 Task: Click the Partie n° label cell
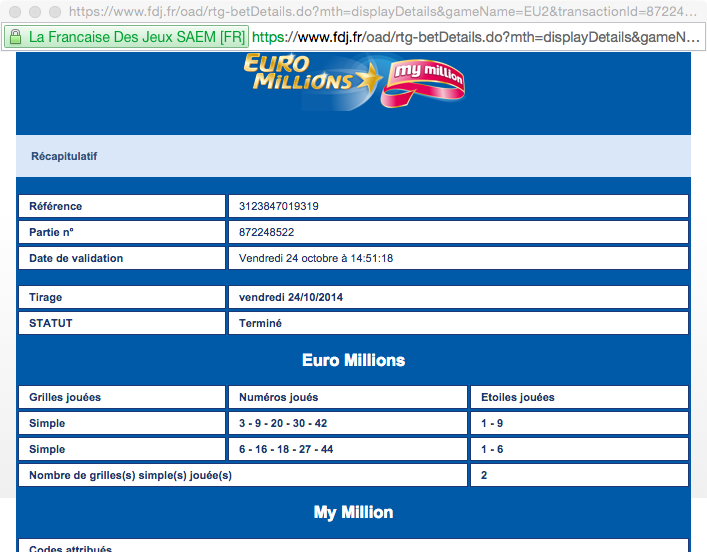(122, 232)
